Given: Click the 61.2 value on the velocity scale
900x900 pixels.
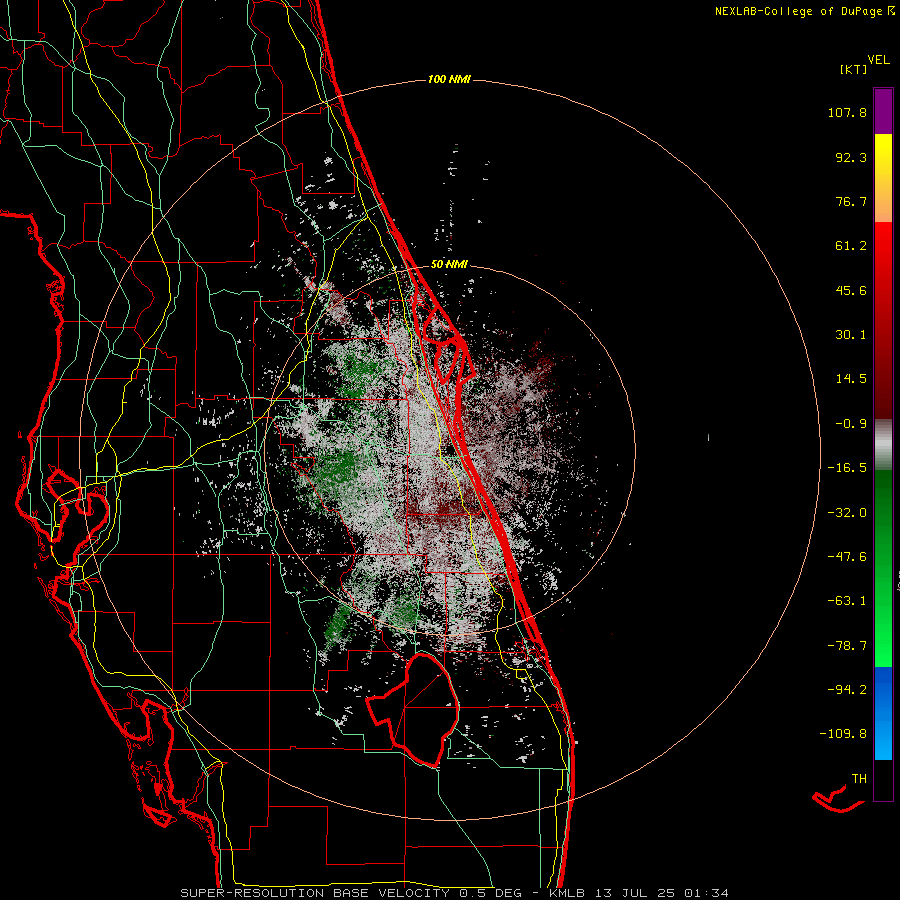Looking at the screenshot, I should pyautogui.click(x=851, y=246).
